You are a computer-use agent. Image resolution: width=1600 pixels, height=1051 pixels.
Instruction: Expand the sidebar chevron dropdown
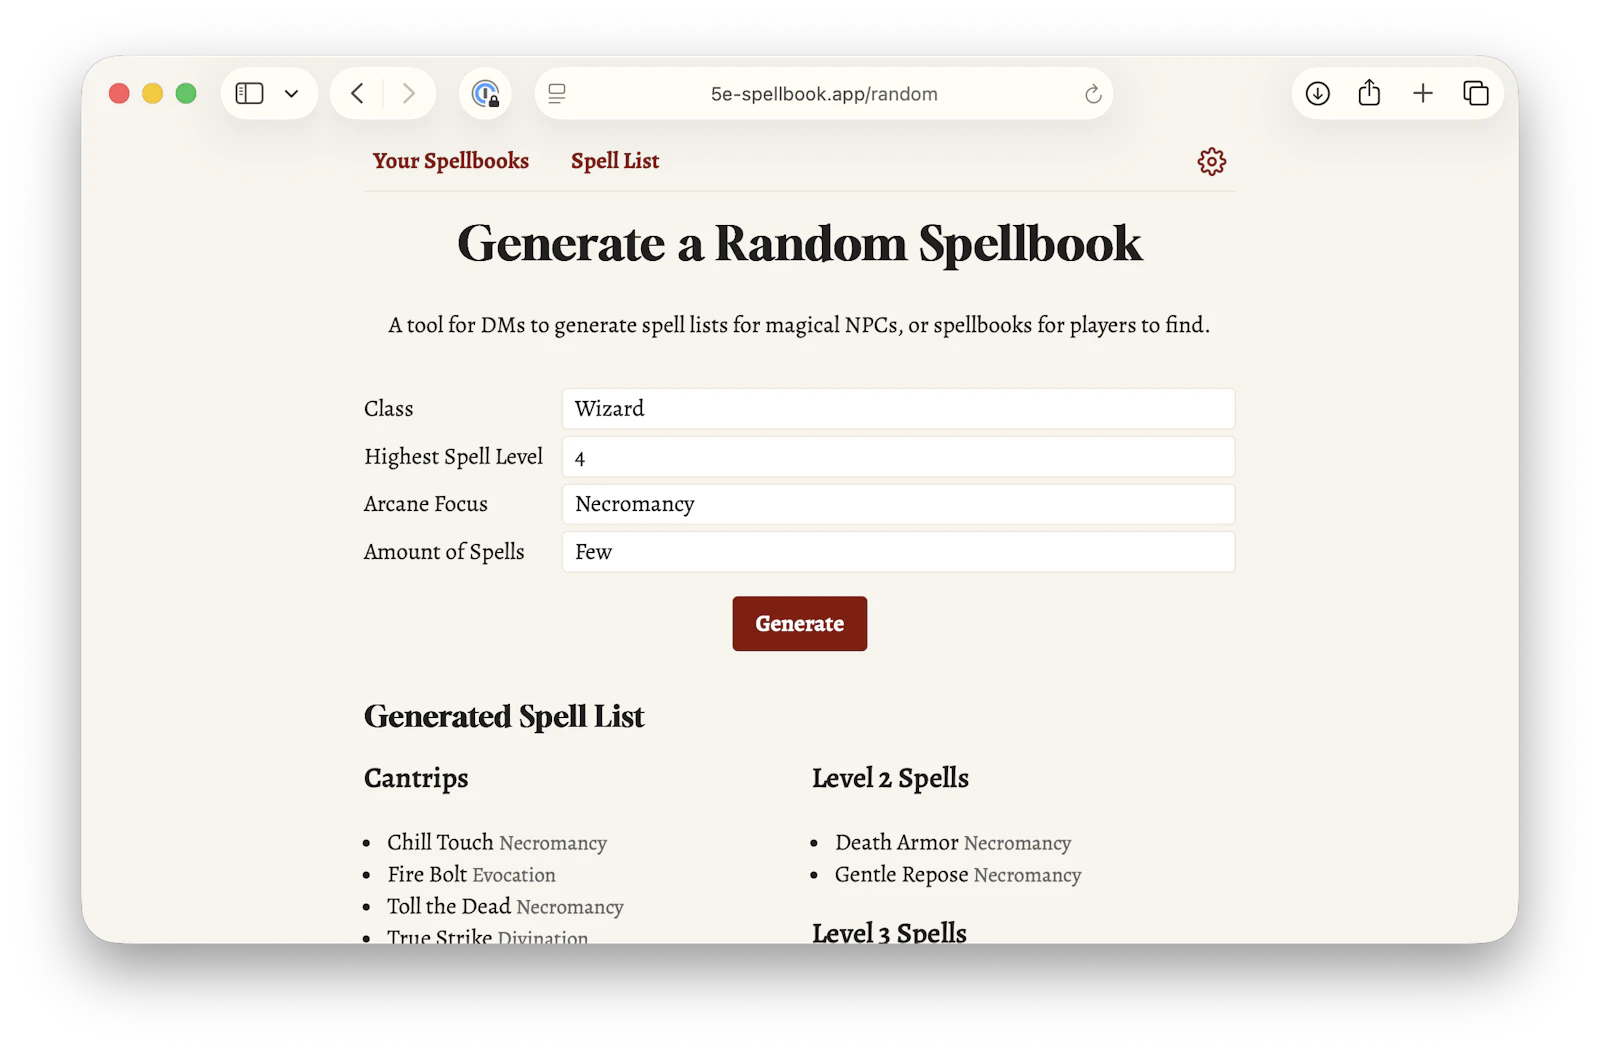click(291, 93)
